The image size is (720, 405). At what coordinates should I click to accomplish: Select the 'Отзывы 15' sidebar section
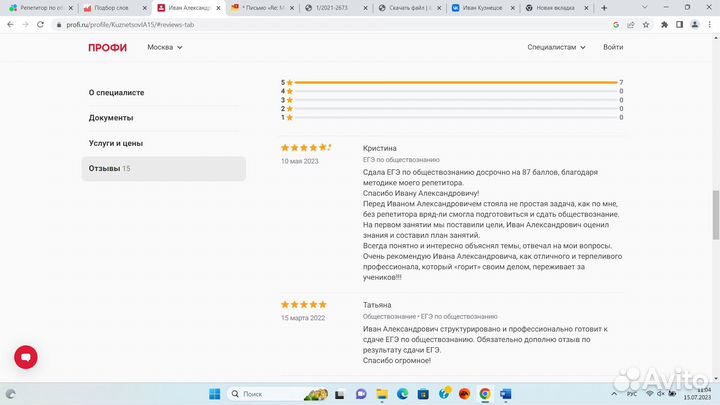pyautogui.click(x=163, y=169)
